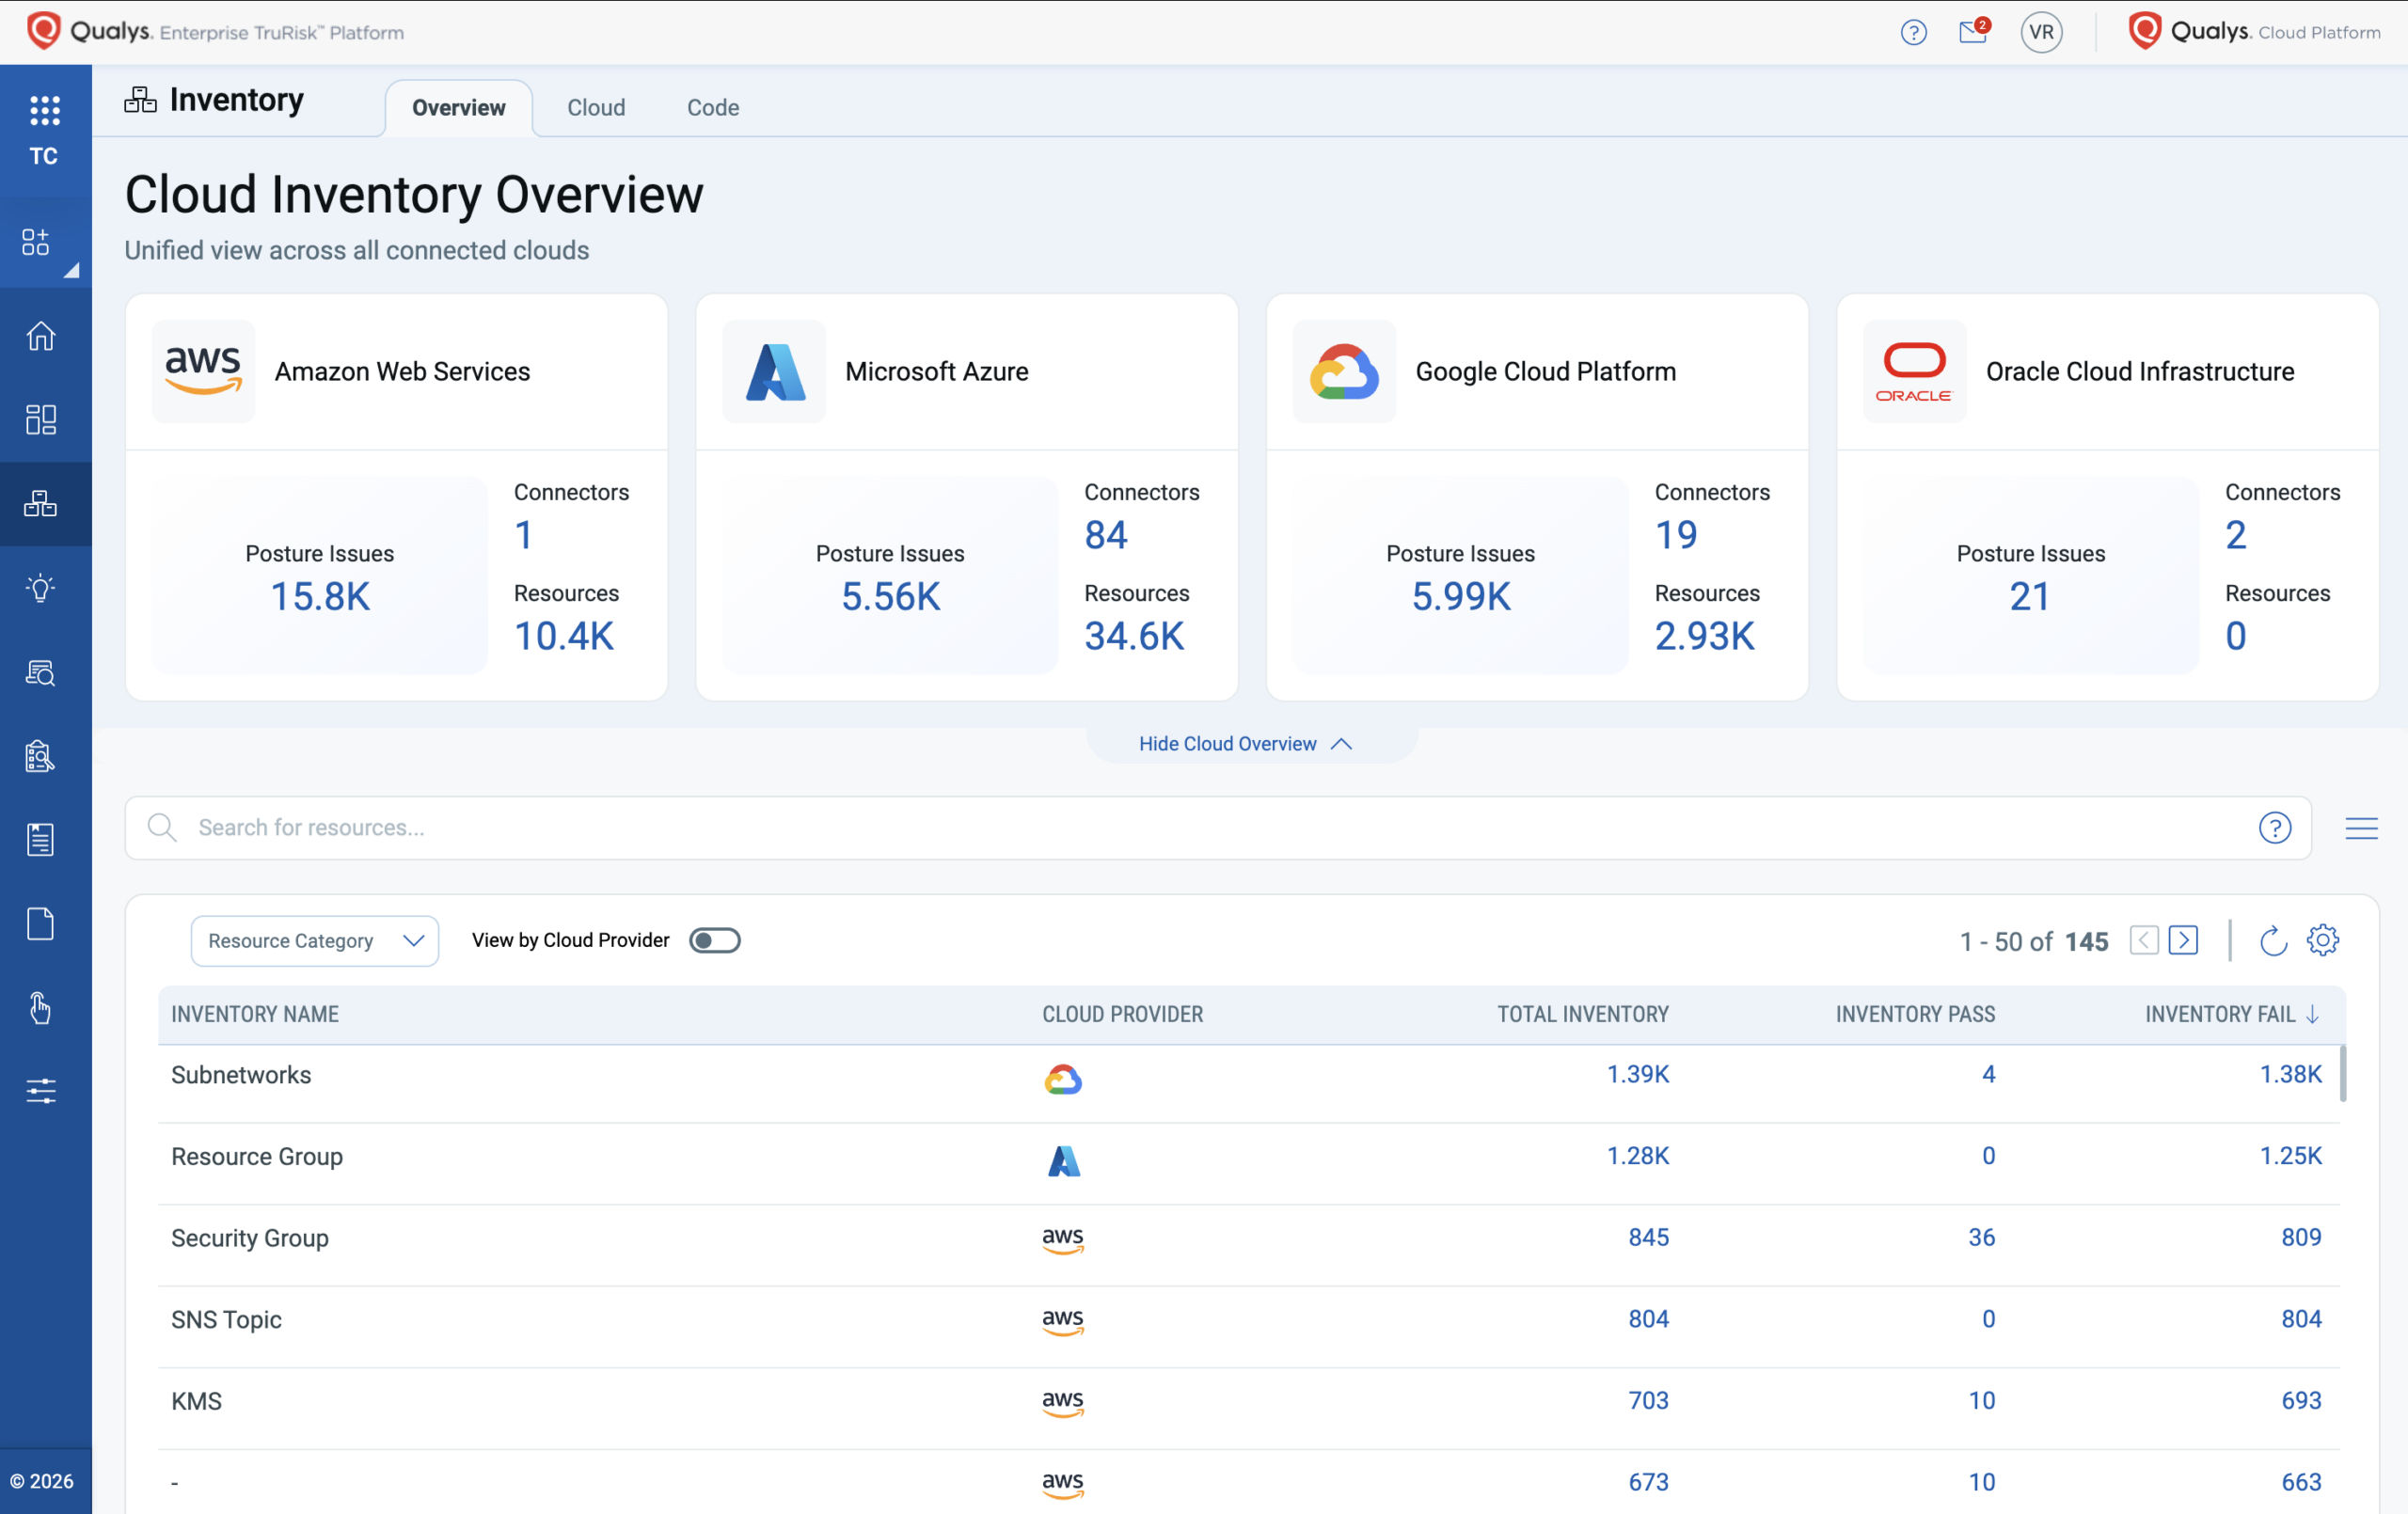This screenshot has height=1514, width=2408.
Task: Click the AWS logo on provider card
Action: pos(203,371)
